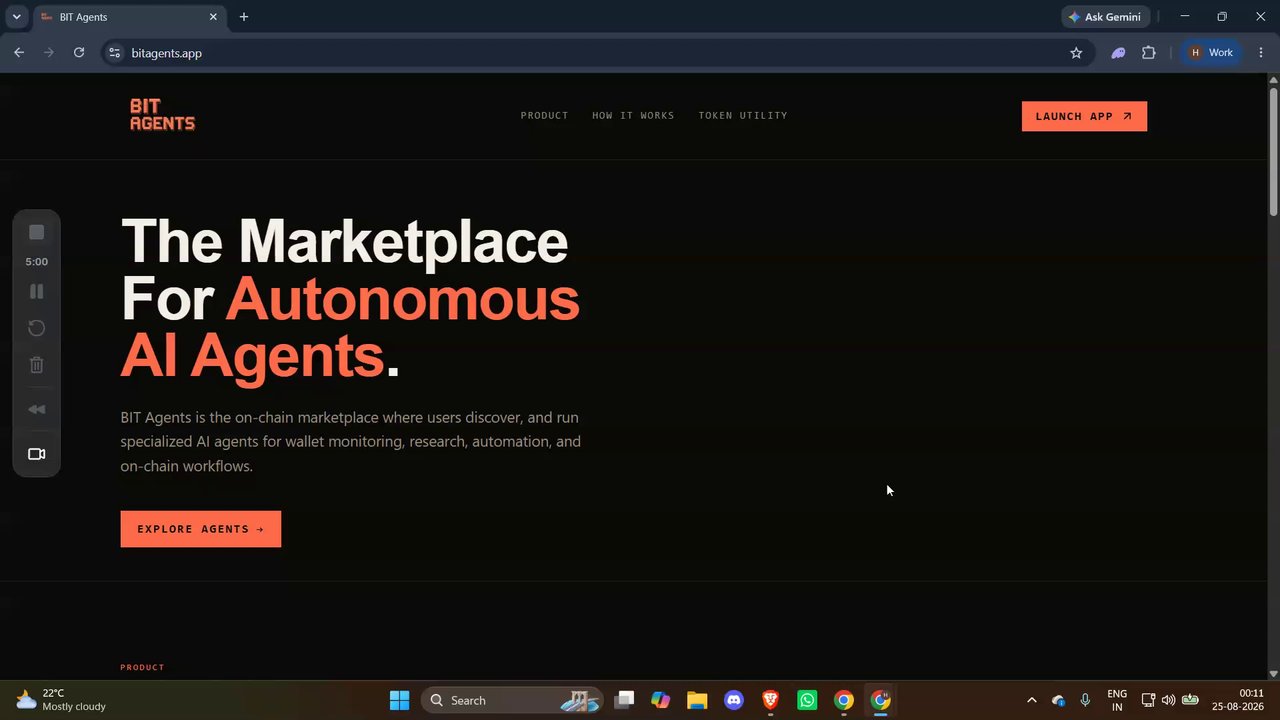Open Discord from the taskbar
This screenshot has width=1280, height=720.
coord(734,700)
